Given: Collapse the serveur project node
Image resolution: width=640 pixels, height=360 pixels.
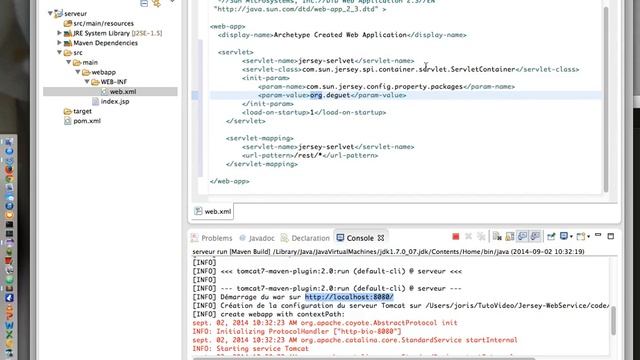Looking at the screenshot, I should (x=50, y=13).
